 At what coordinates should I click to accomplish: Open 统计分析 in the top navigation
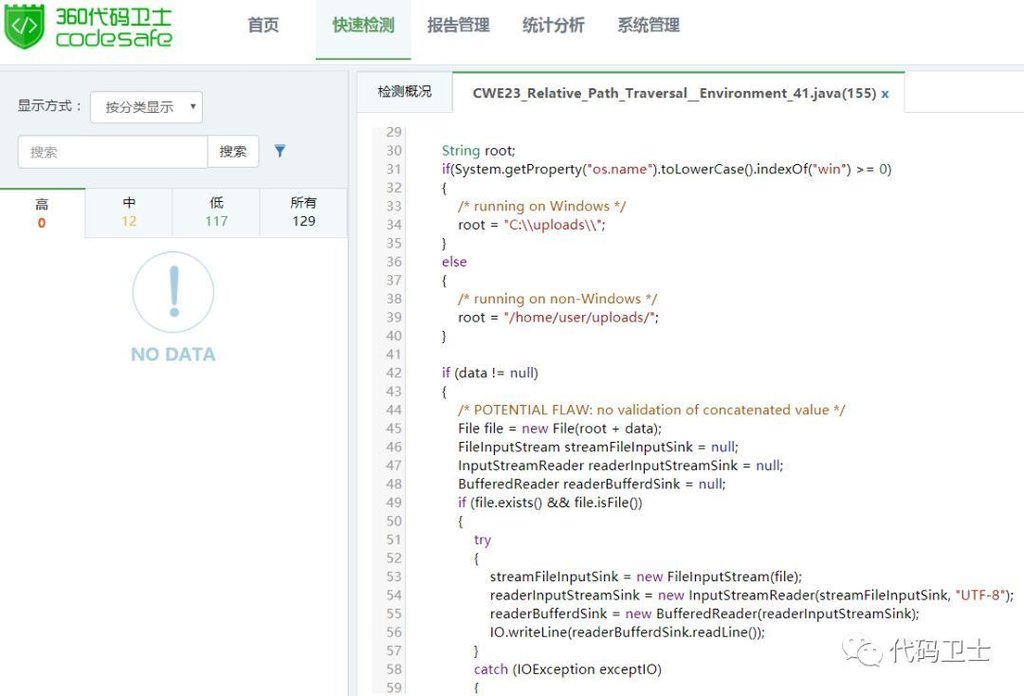coord(553,26)
